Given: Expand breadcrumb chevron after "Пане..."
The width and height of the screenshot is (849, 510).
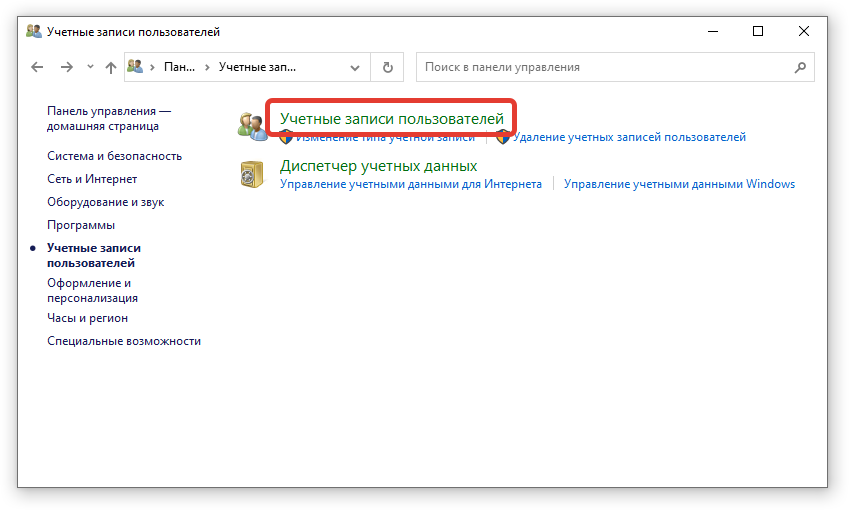Looking at the screenshot, I should point(206,67).
